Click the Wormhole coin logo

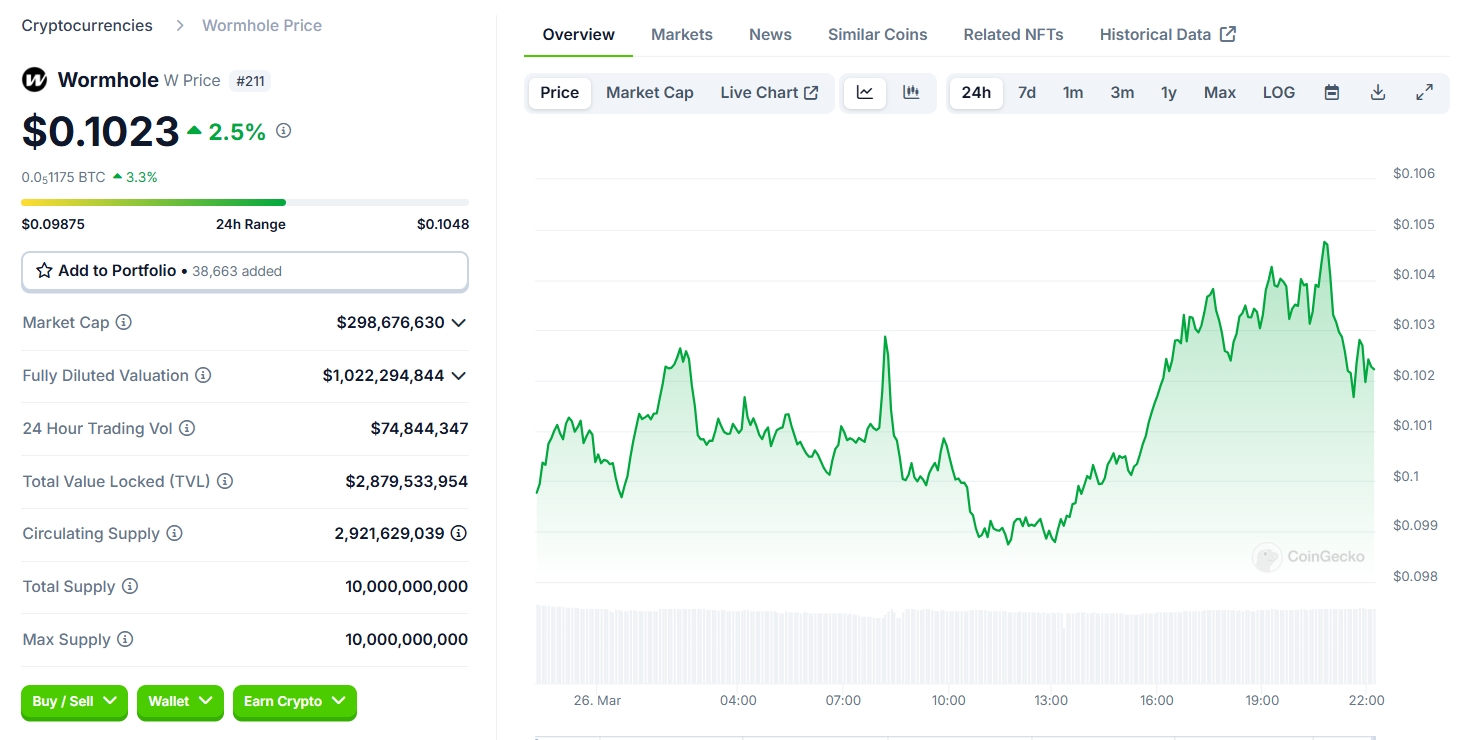(35, 80)
